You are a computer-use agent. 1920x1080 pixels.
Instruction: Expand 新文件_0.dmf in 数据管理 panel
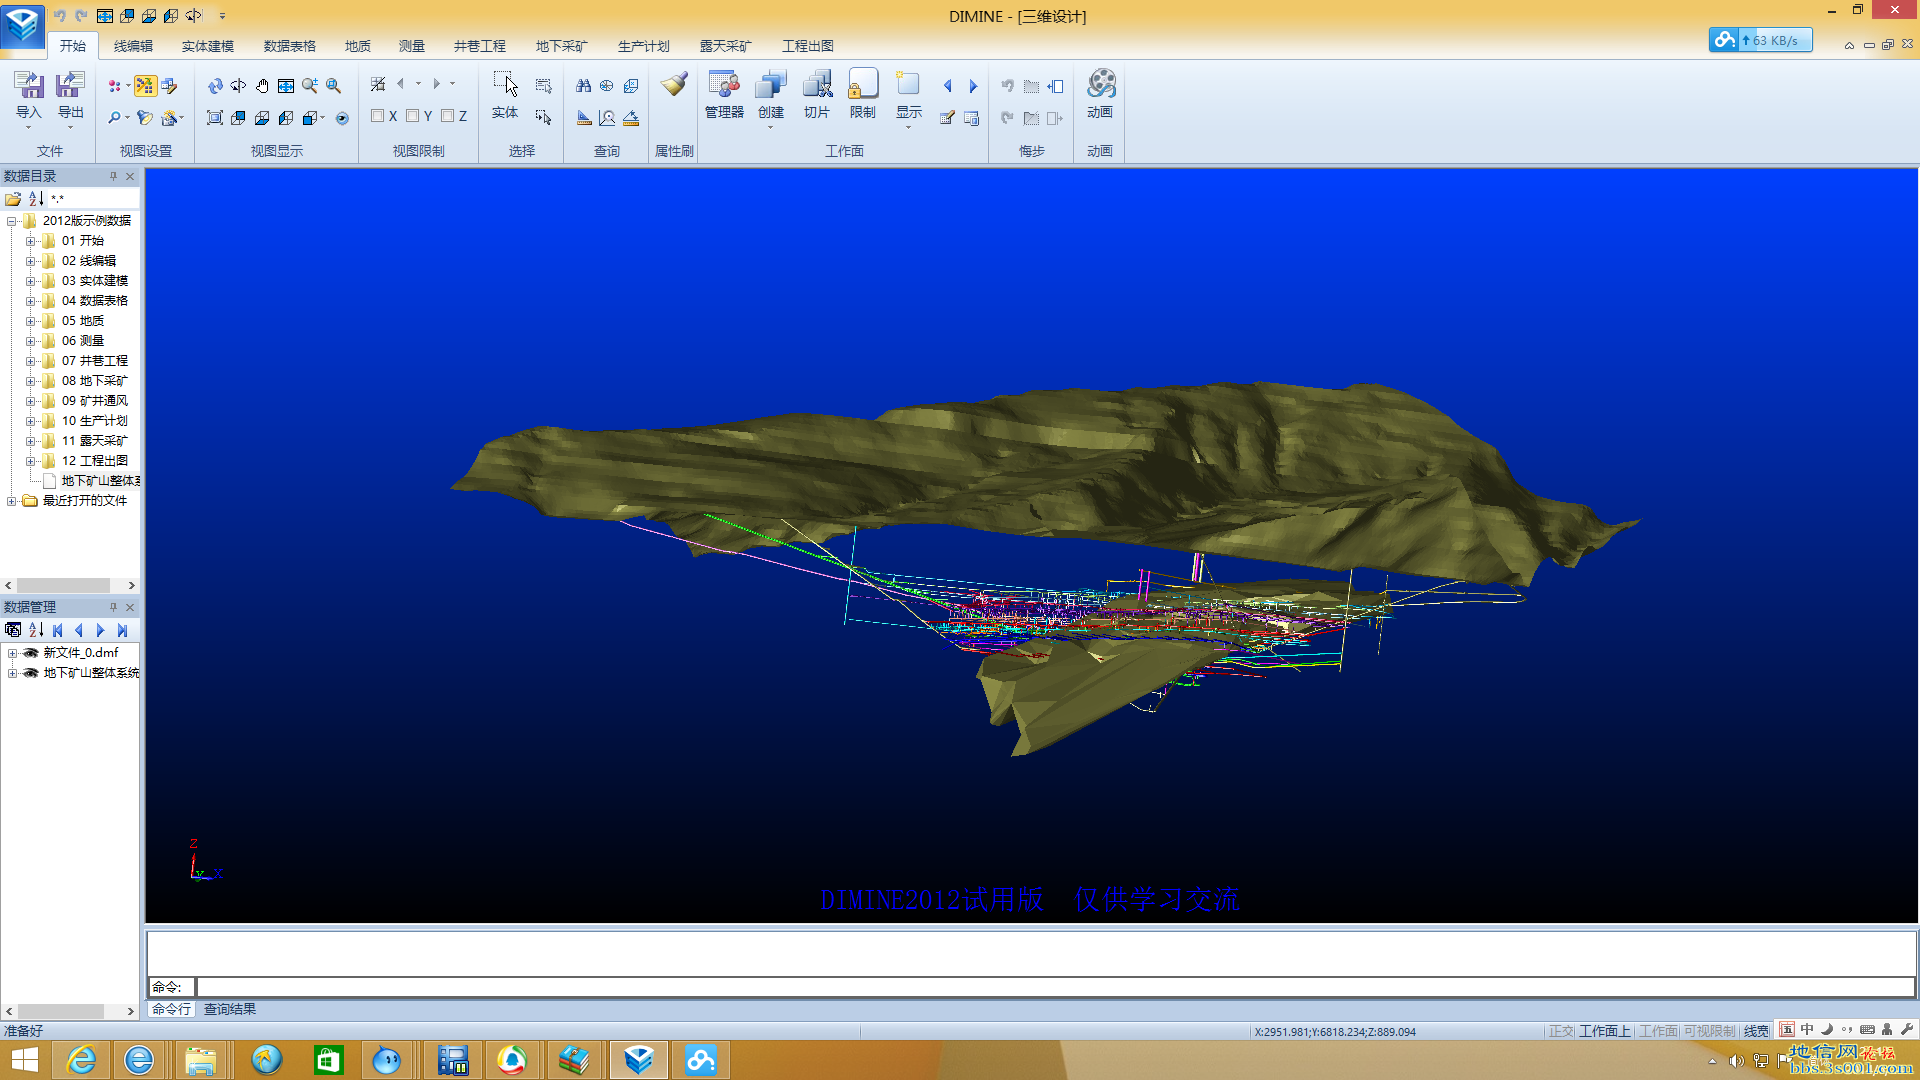tap(12, 653)
